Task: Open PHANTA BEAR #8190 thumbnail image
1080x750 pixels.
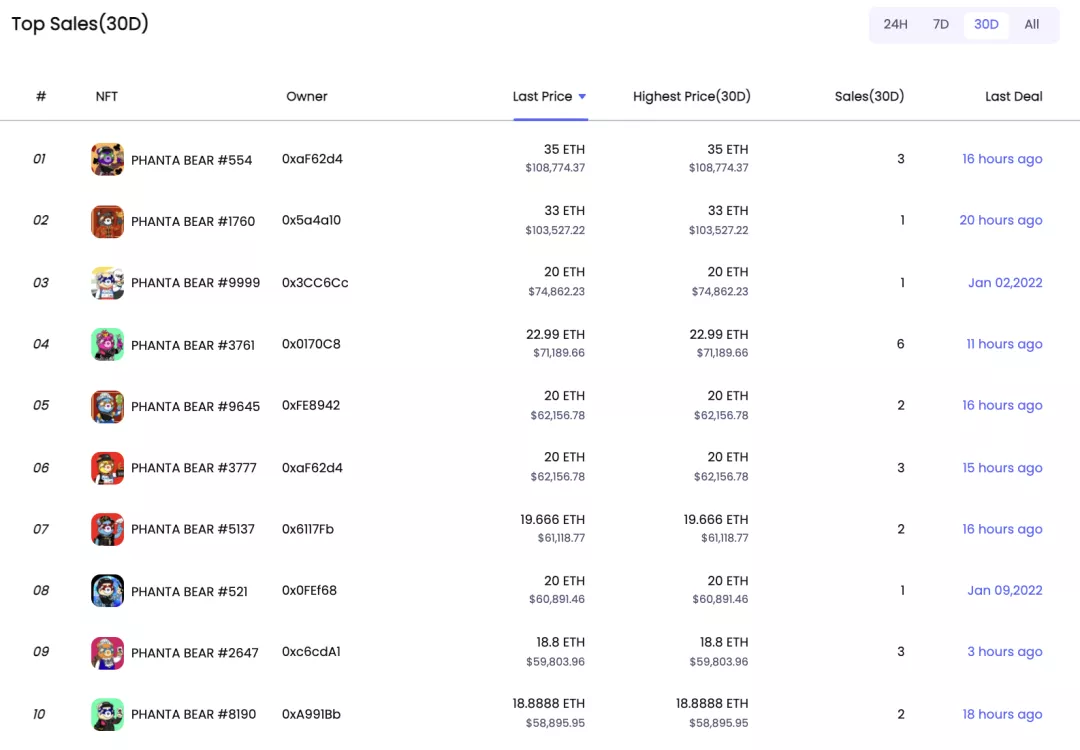Action: [107, 714]
